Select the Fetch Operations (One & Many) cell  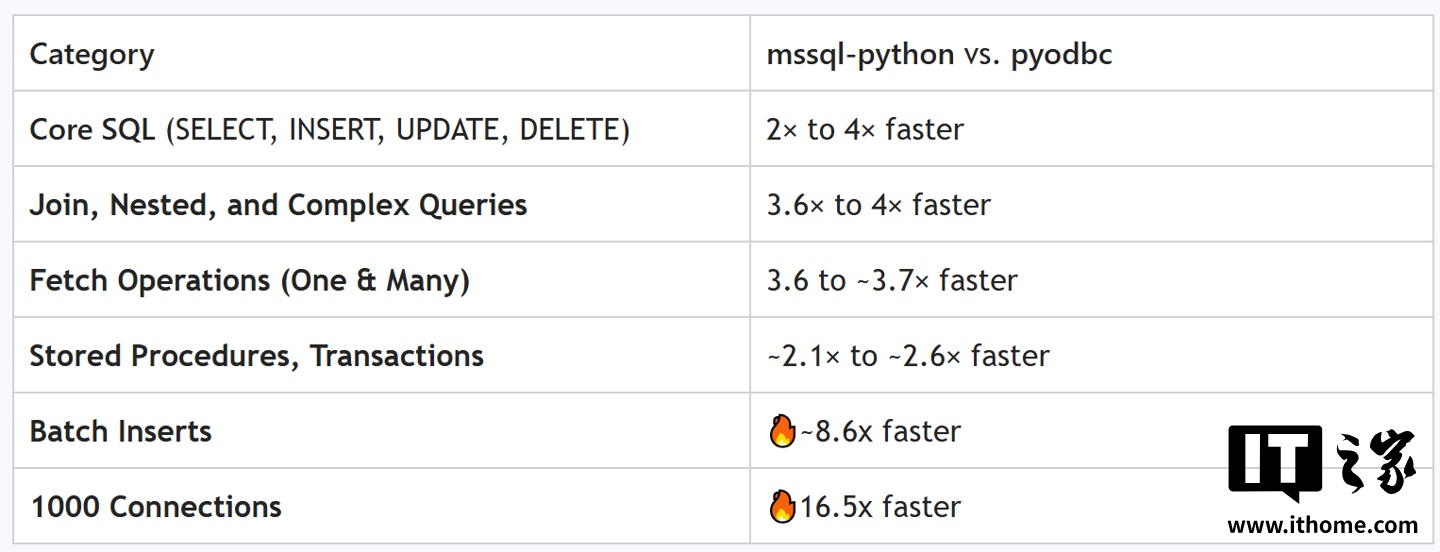[249, 281]
